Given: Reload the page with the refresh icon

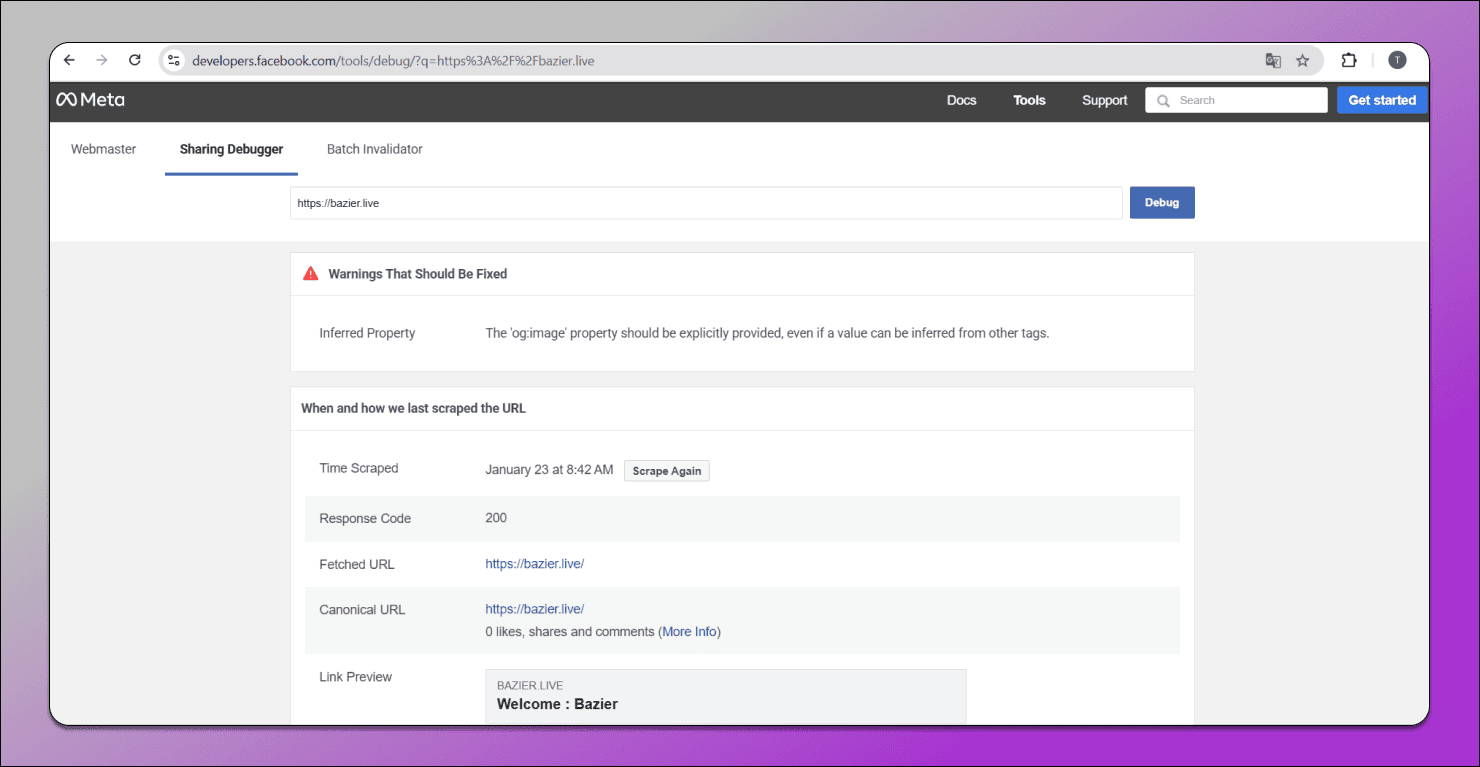Looking at the screenshot, I should (135, 60).
